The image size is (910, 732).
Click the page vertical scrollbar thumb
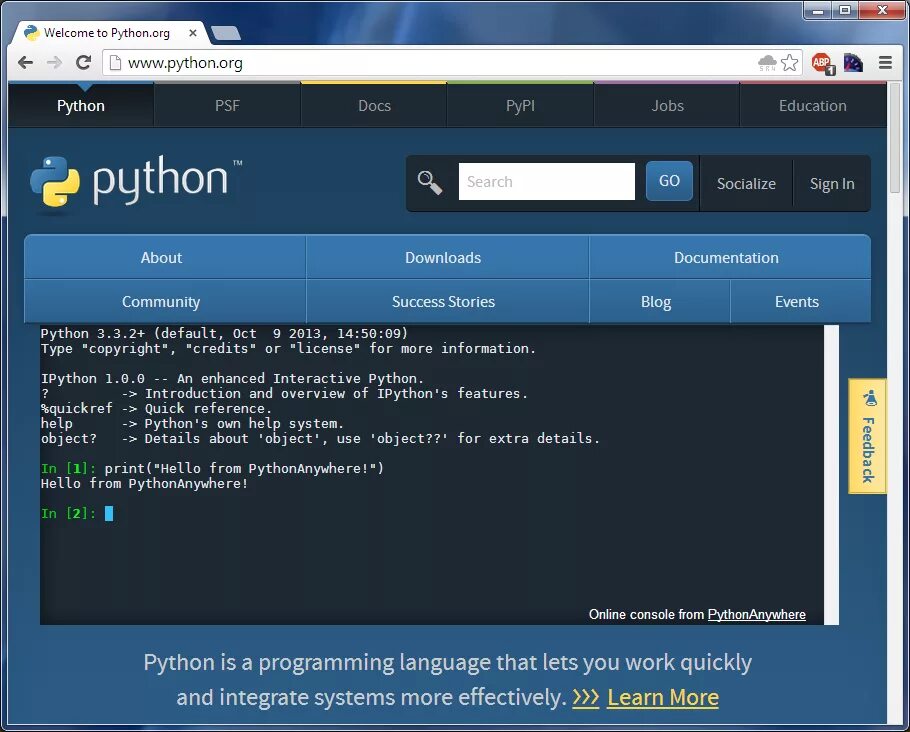click(x=895, y=139)
